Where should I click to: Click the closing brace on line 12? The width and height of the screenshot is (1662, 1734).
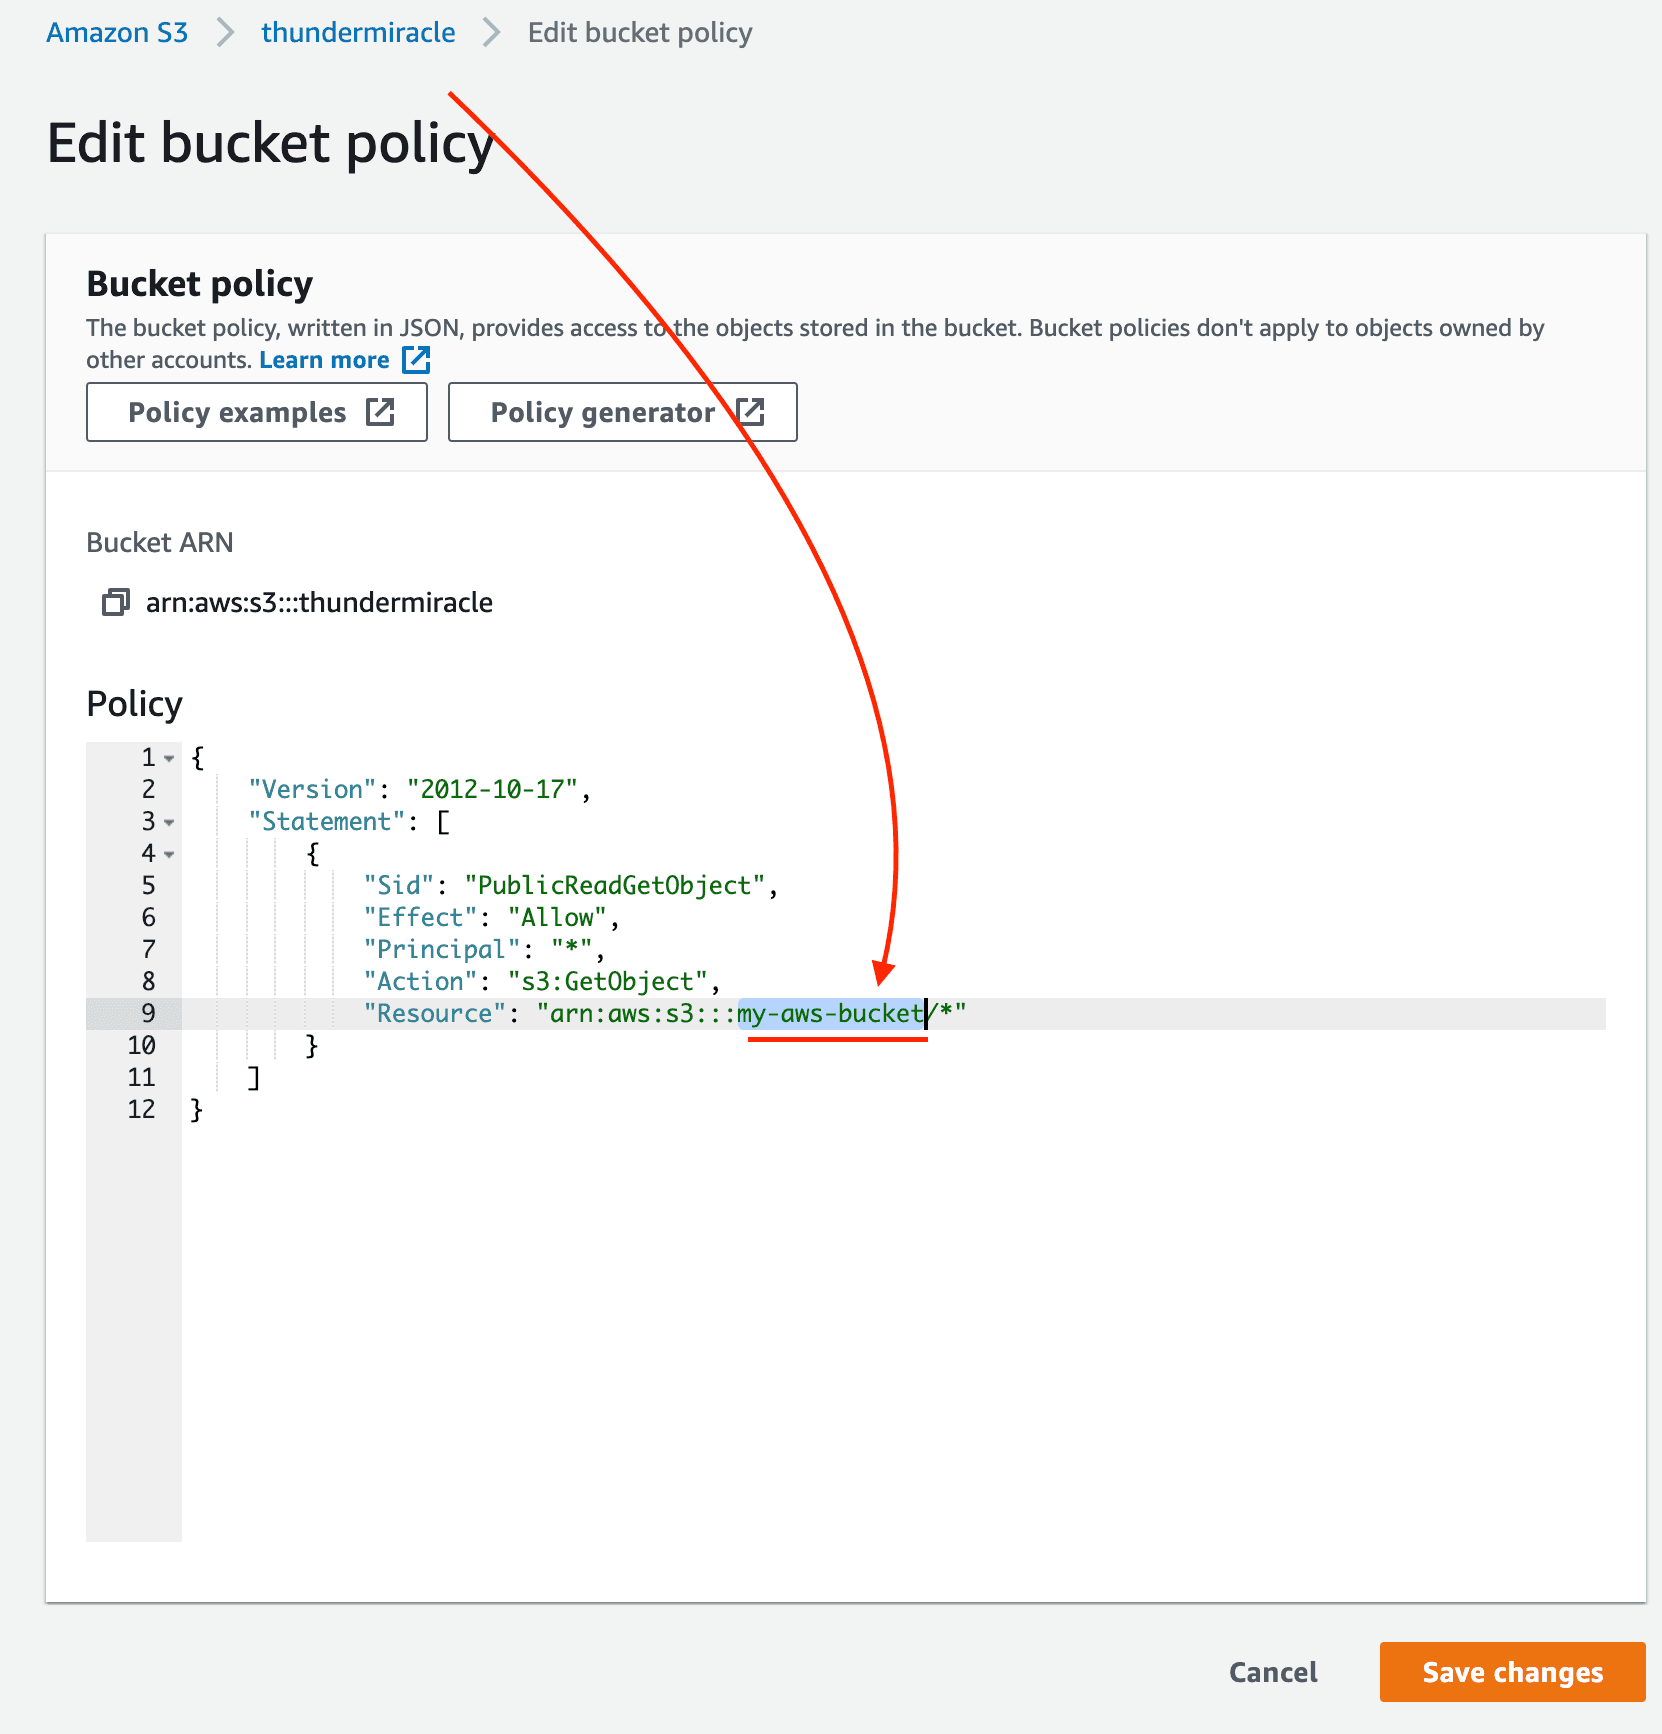click(x=196, y=1109)
